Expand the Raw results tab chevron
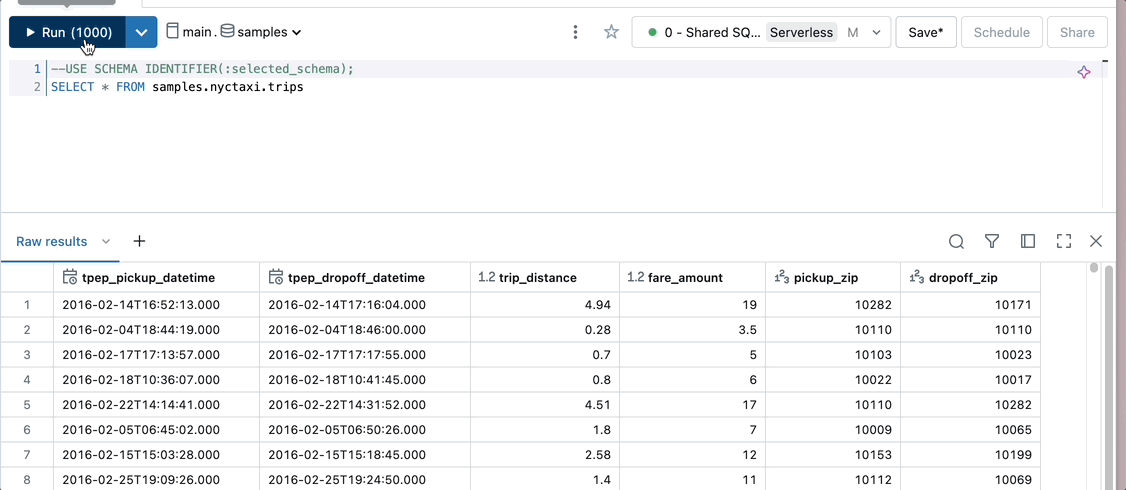Image resolution: width=1126 pixels, height=490 pixels. (106, 241)
